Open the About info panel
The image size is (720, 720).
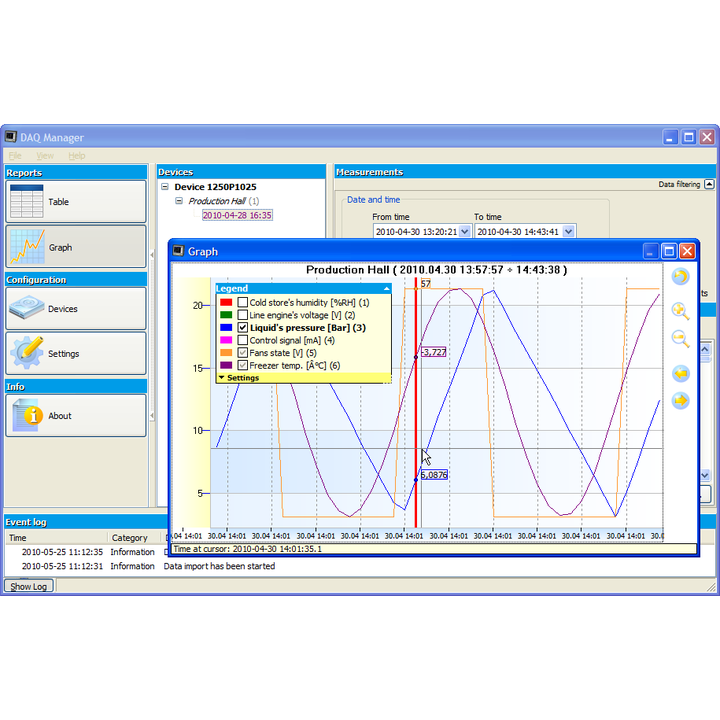(x=75, y=416)
